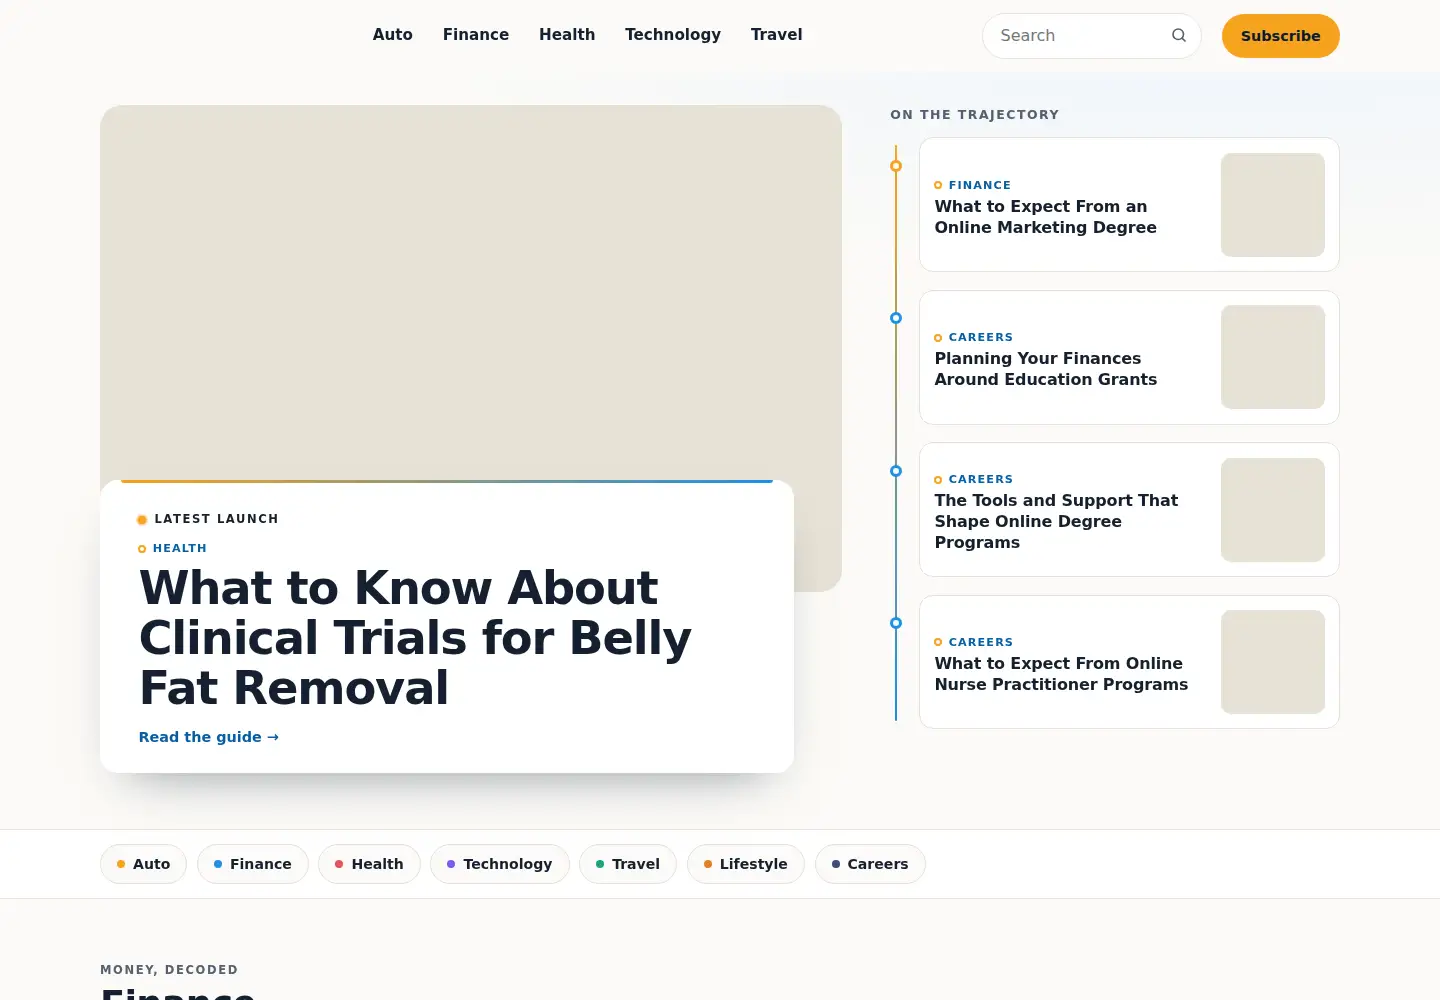Open the Auto nav menu item
Viewport: 1440px width, 1000px height.
point(393,35)
